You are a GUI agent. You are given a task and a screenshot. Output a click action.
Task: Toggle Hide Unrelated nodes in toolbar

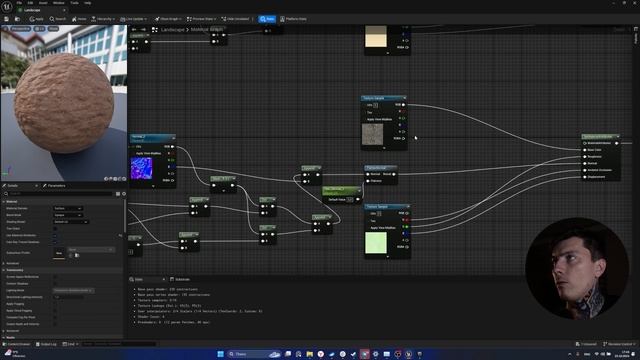pyautogui.click(x=235, y=19)
